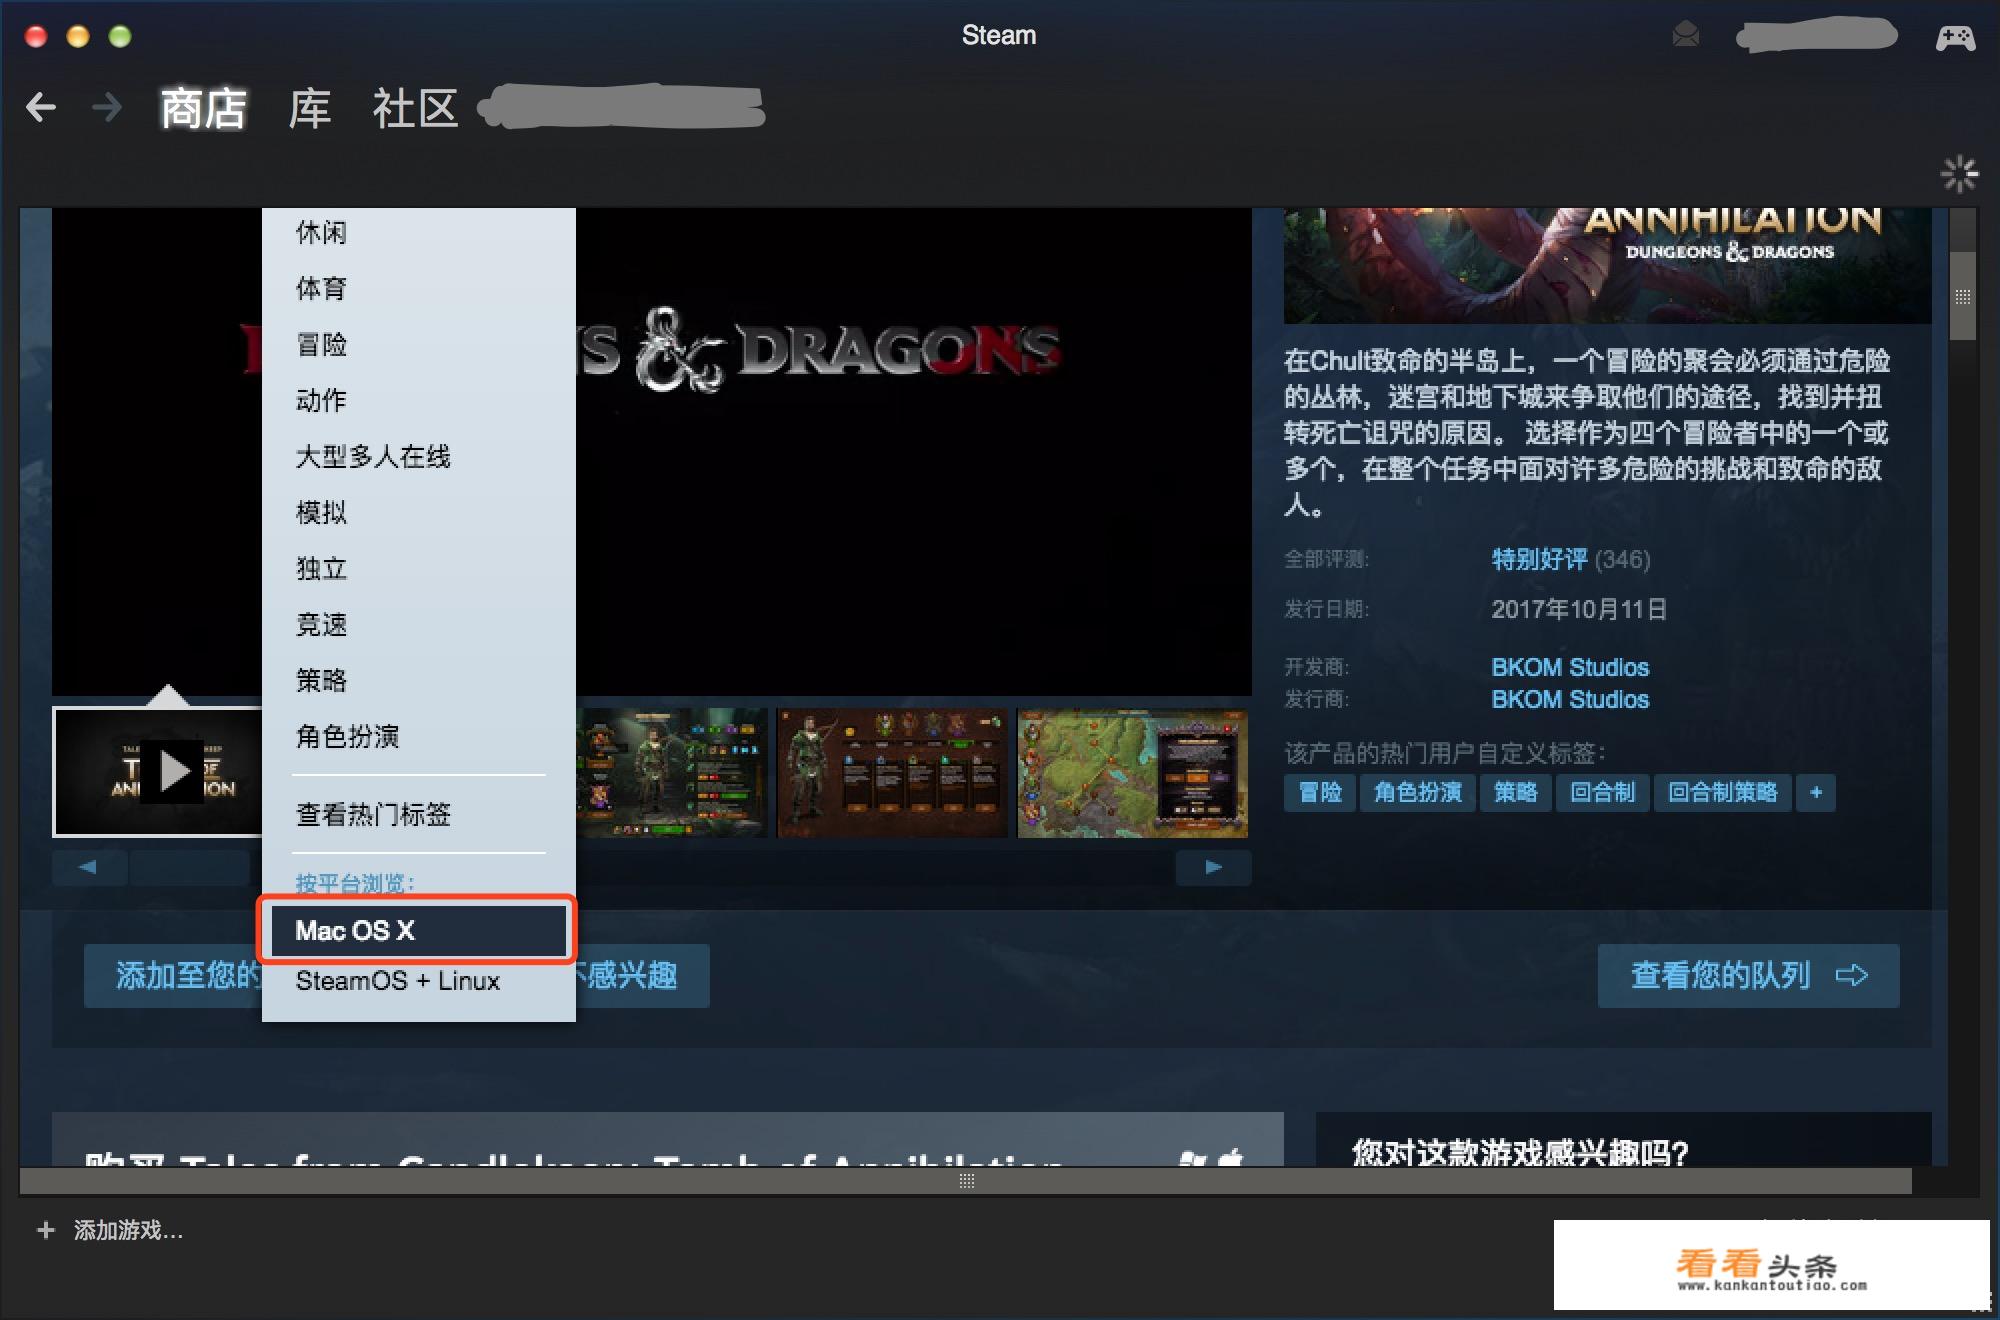
Task: Click the horizontal scrollbar at bottom
Action: pos(966,1181)
